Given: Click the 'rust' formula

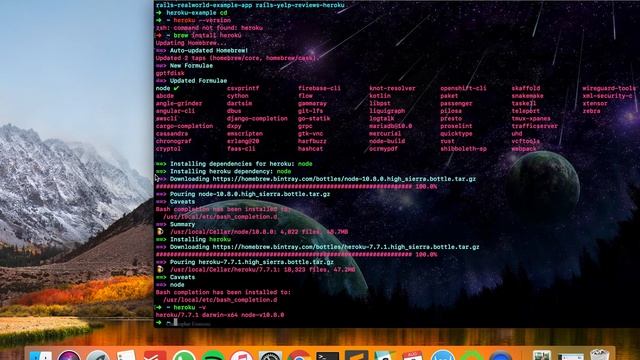Looking at the screenshot, I should tap(447, 141).
